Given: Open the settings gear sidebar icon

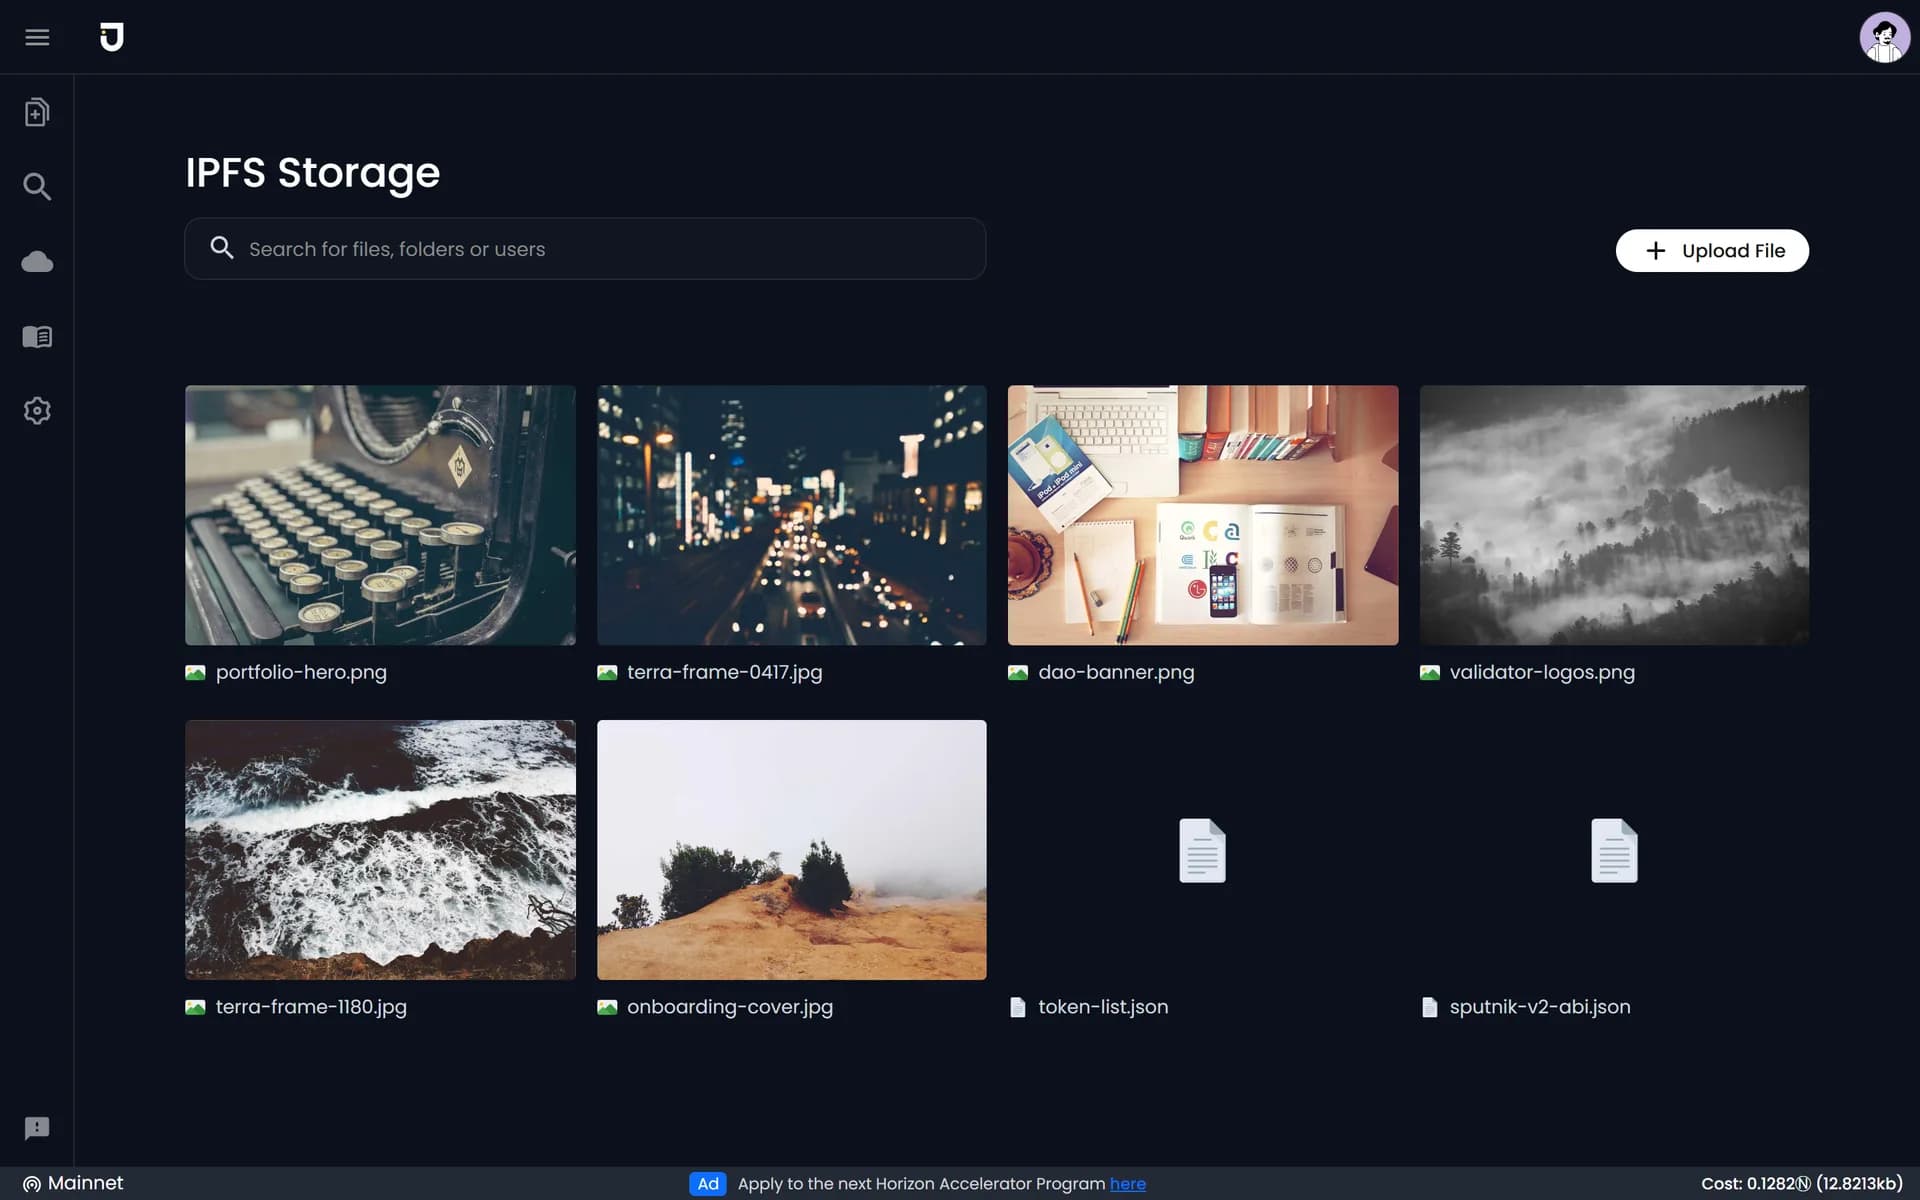Looking at the screenshot, I should [x=37, y=411].
